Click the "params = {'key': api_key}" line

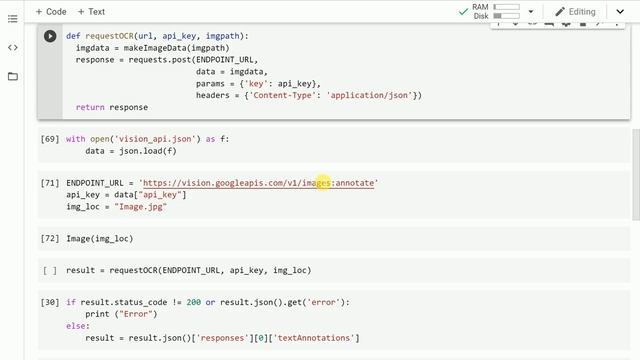click(x=258, y=83)
